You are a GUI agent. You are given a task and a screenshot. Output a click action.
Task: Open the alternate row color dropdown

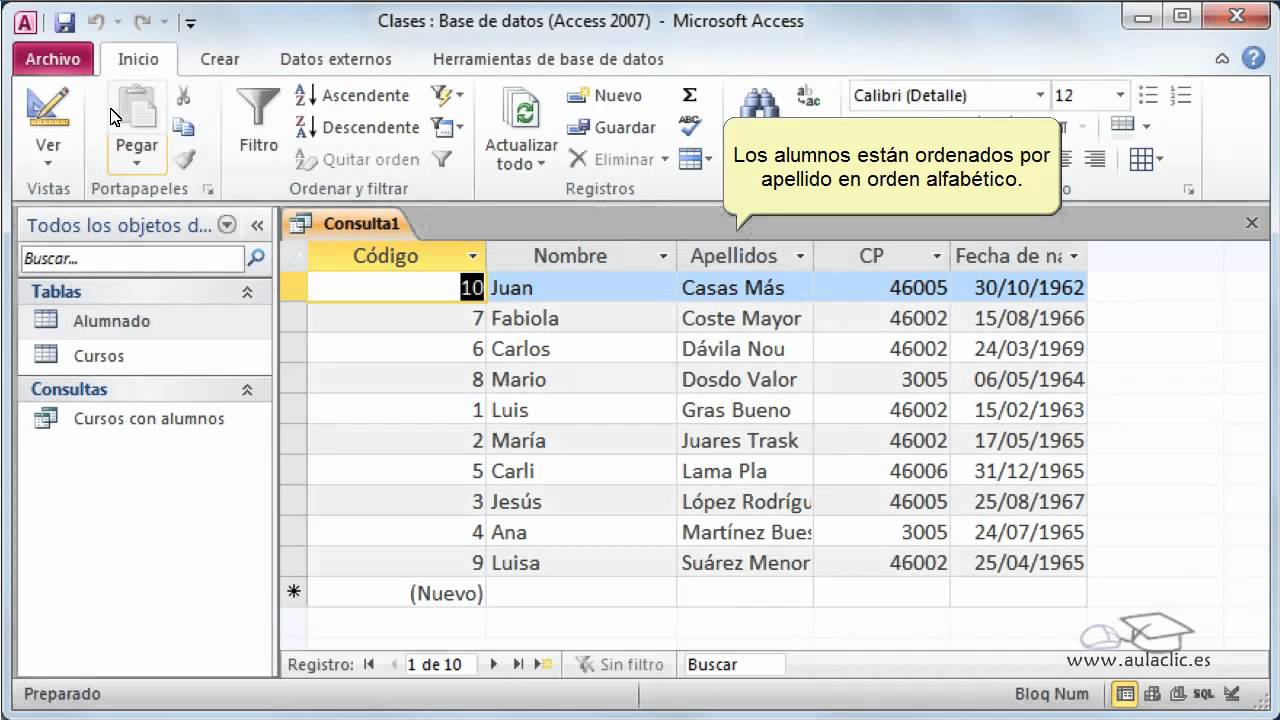click(x=1146, y=126)
